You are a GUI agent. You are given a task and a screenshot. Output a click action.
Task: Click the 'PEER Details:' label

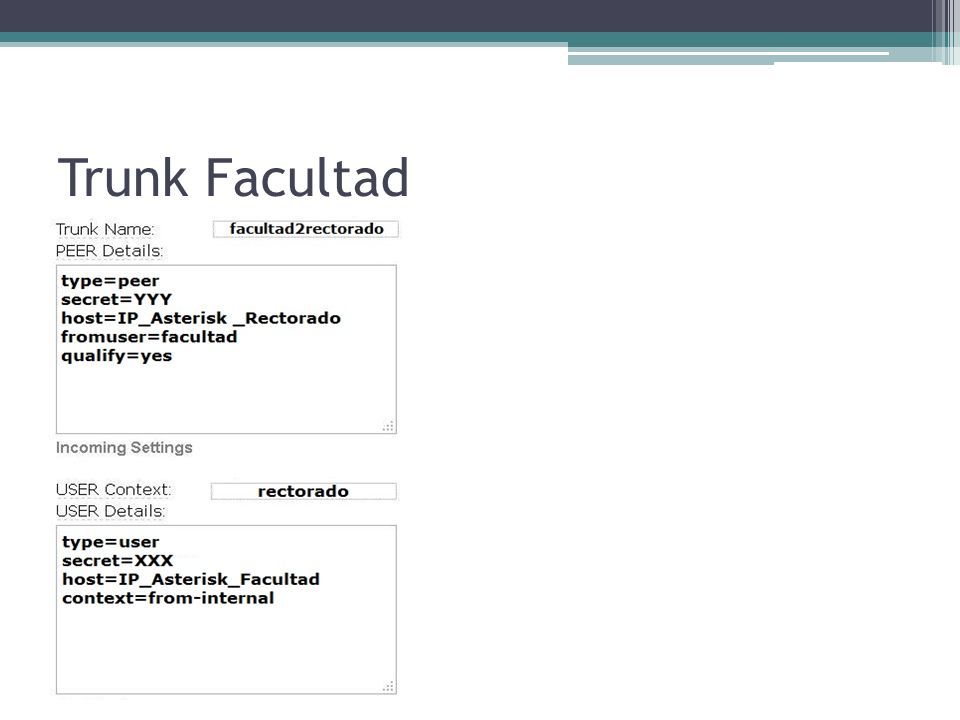tap(110, 251)
